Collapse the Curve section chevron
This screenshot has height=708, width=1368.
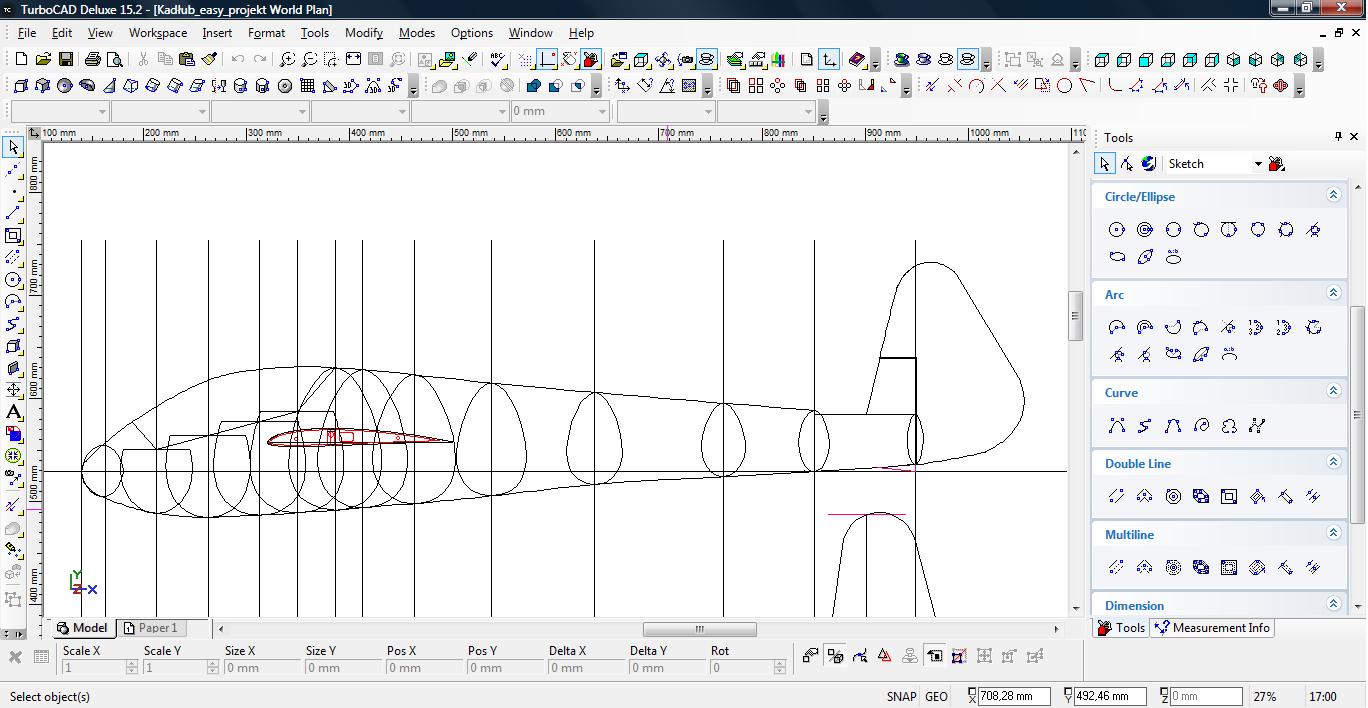1333,392
